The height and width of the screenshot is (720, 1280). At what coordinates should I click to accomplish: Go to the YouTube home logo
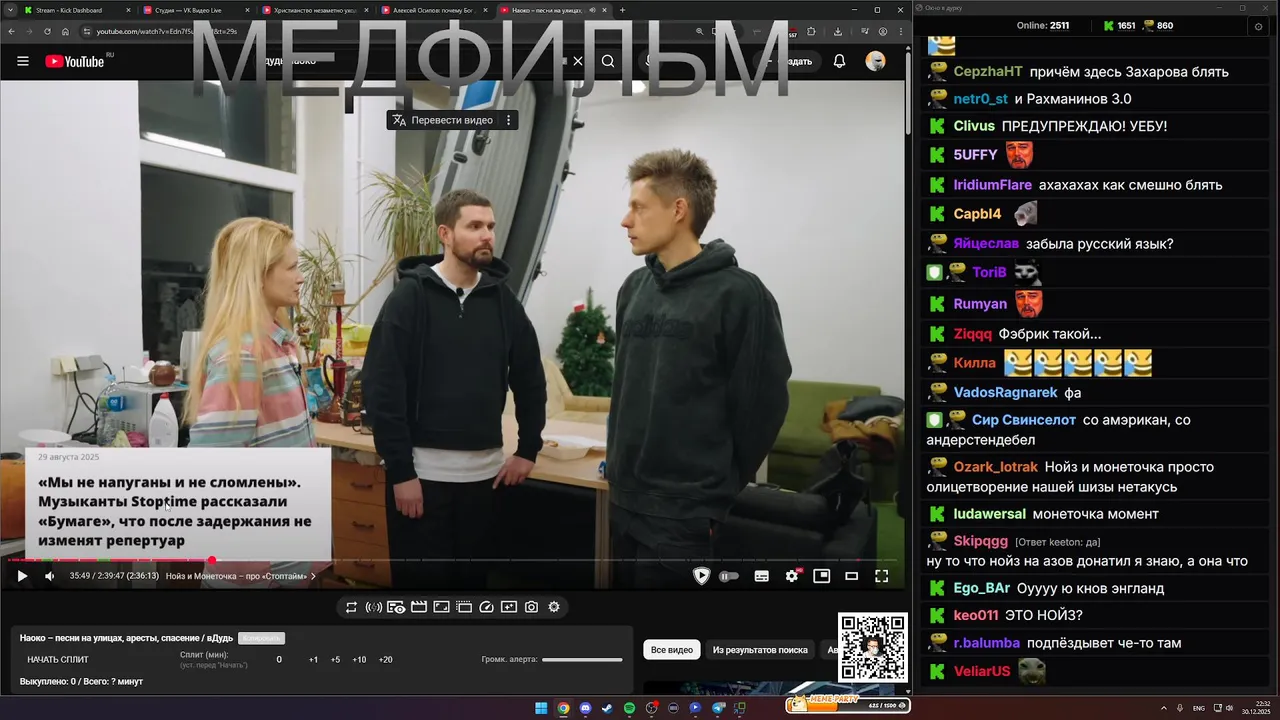pos(75,61)
